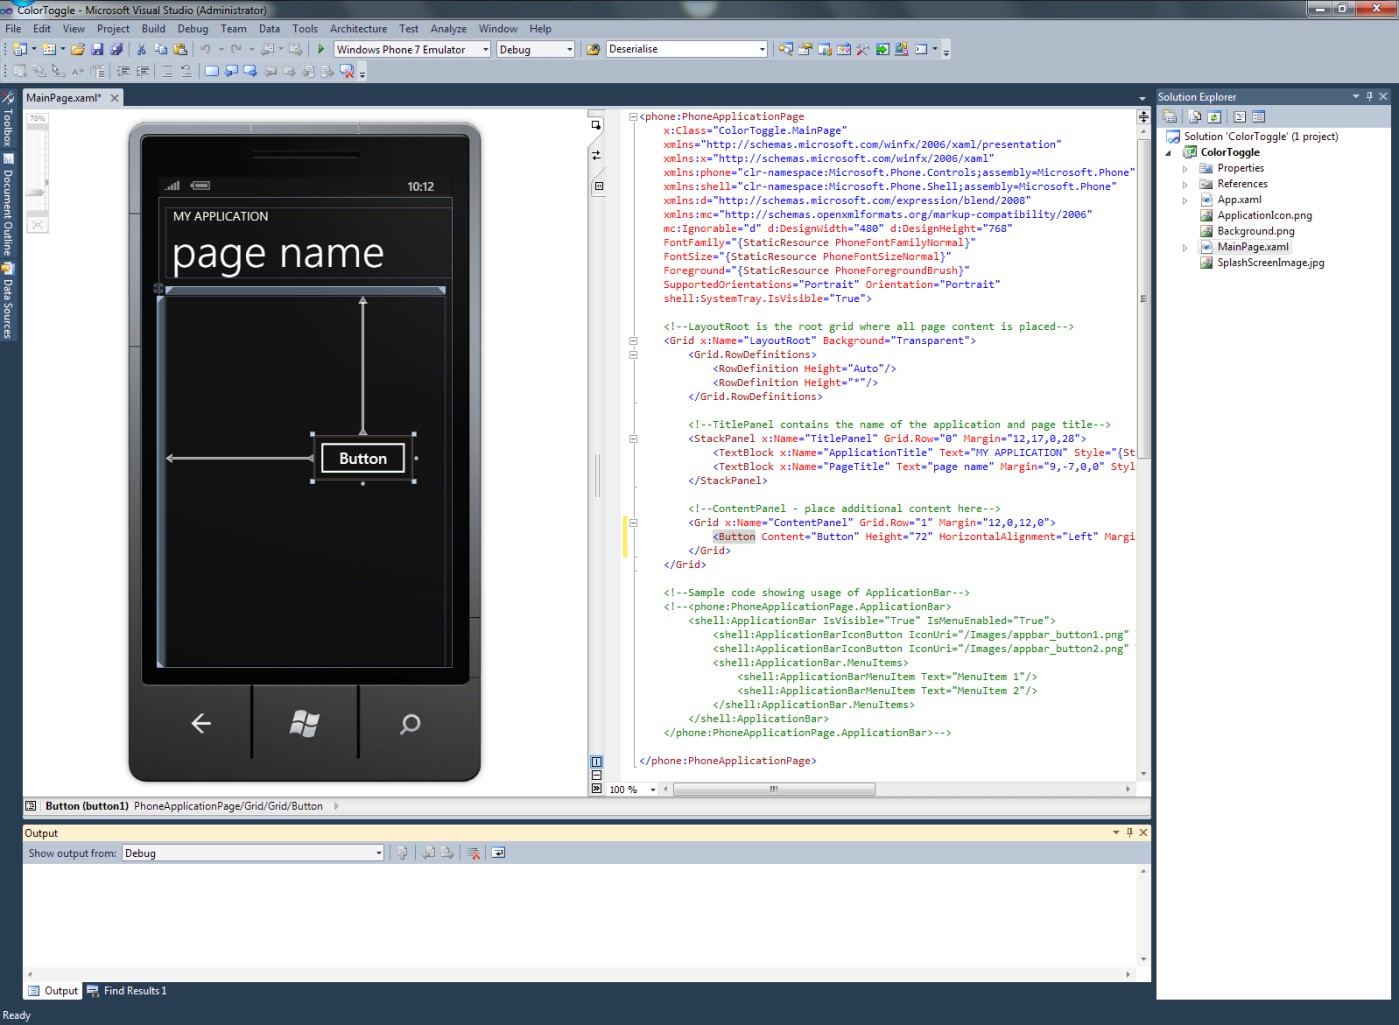
Task: Save all files with the stacked disks icon
Action: point(116,49)
